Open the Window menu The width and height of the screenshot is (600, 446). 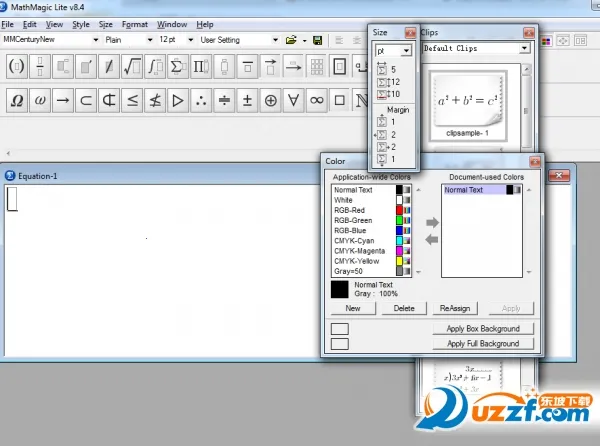(172, 24)
